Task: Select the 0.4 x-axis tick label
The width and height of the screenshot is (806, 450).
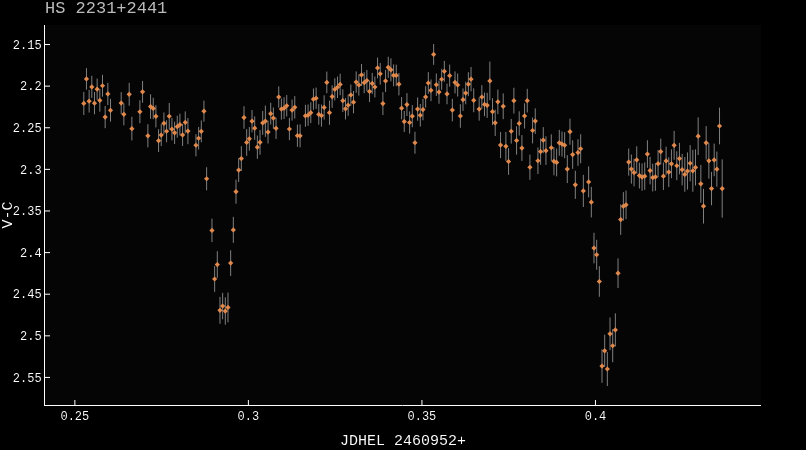Action: click(595, 416)
